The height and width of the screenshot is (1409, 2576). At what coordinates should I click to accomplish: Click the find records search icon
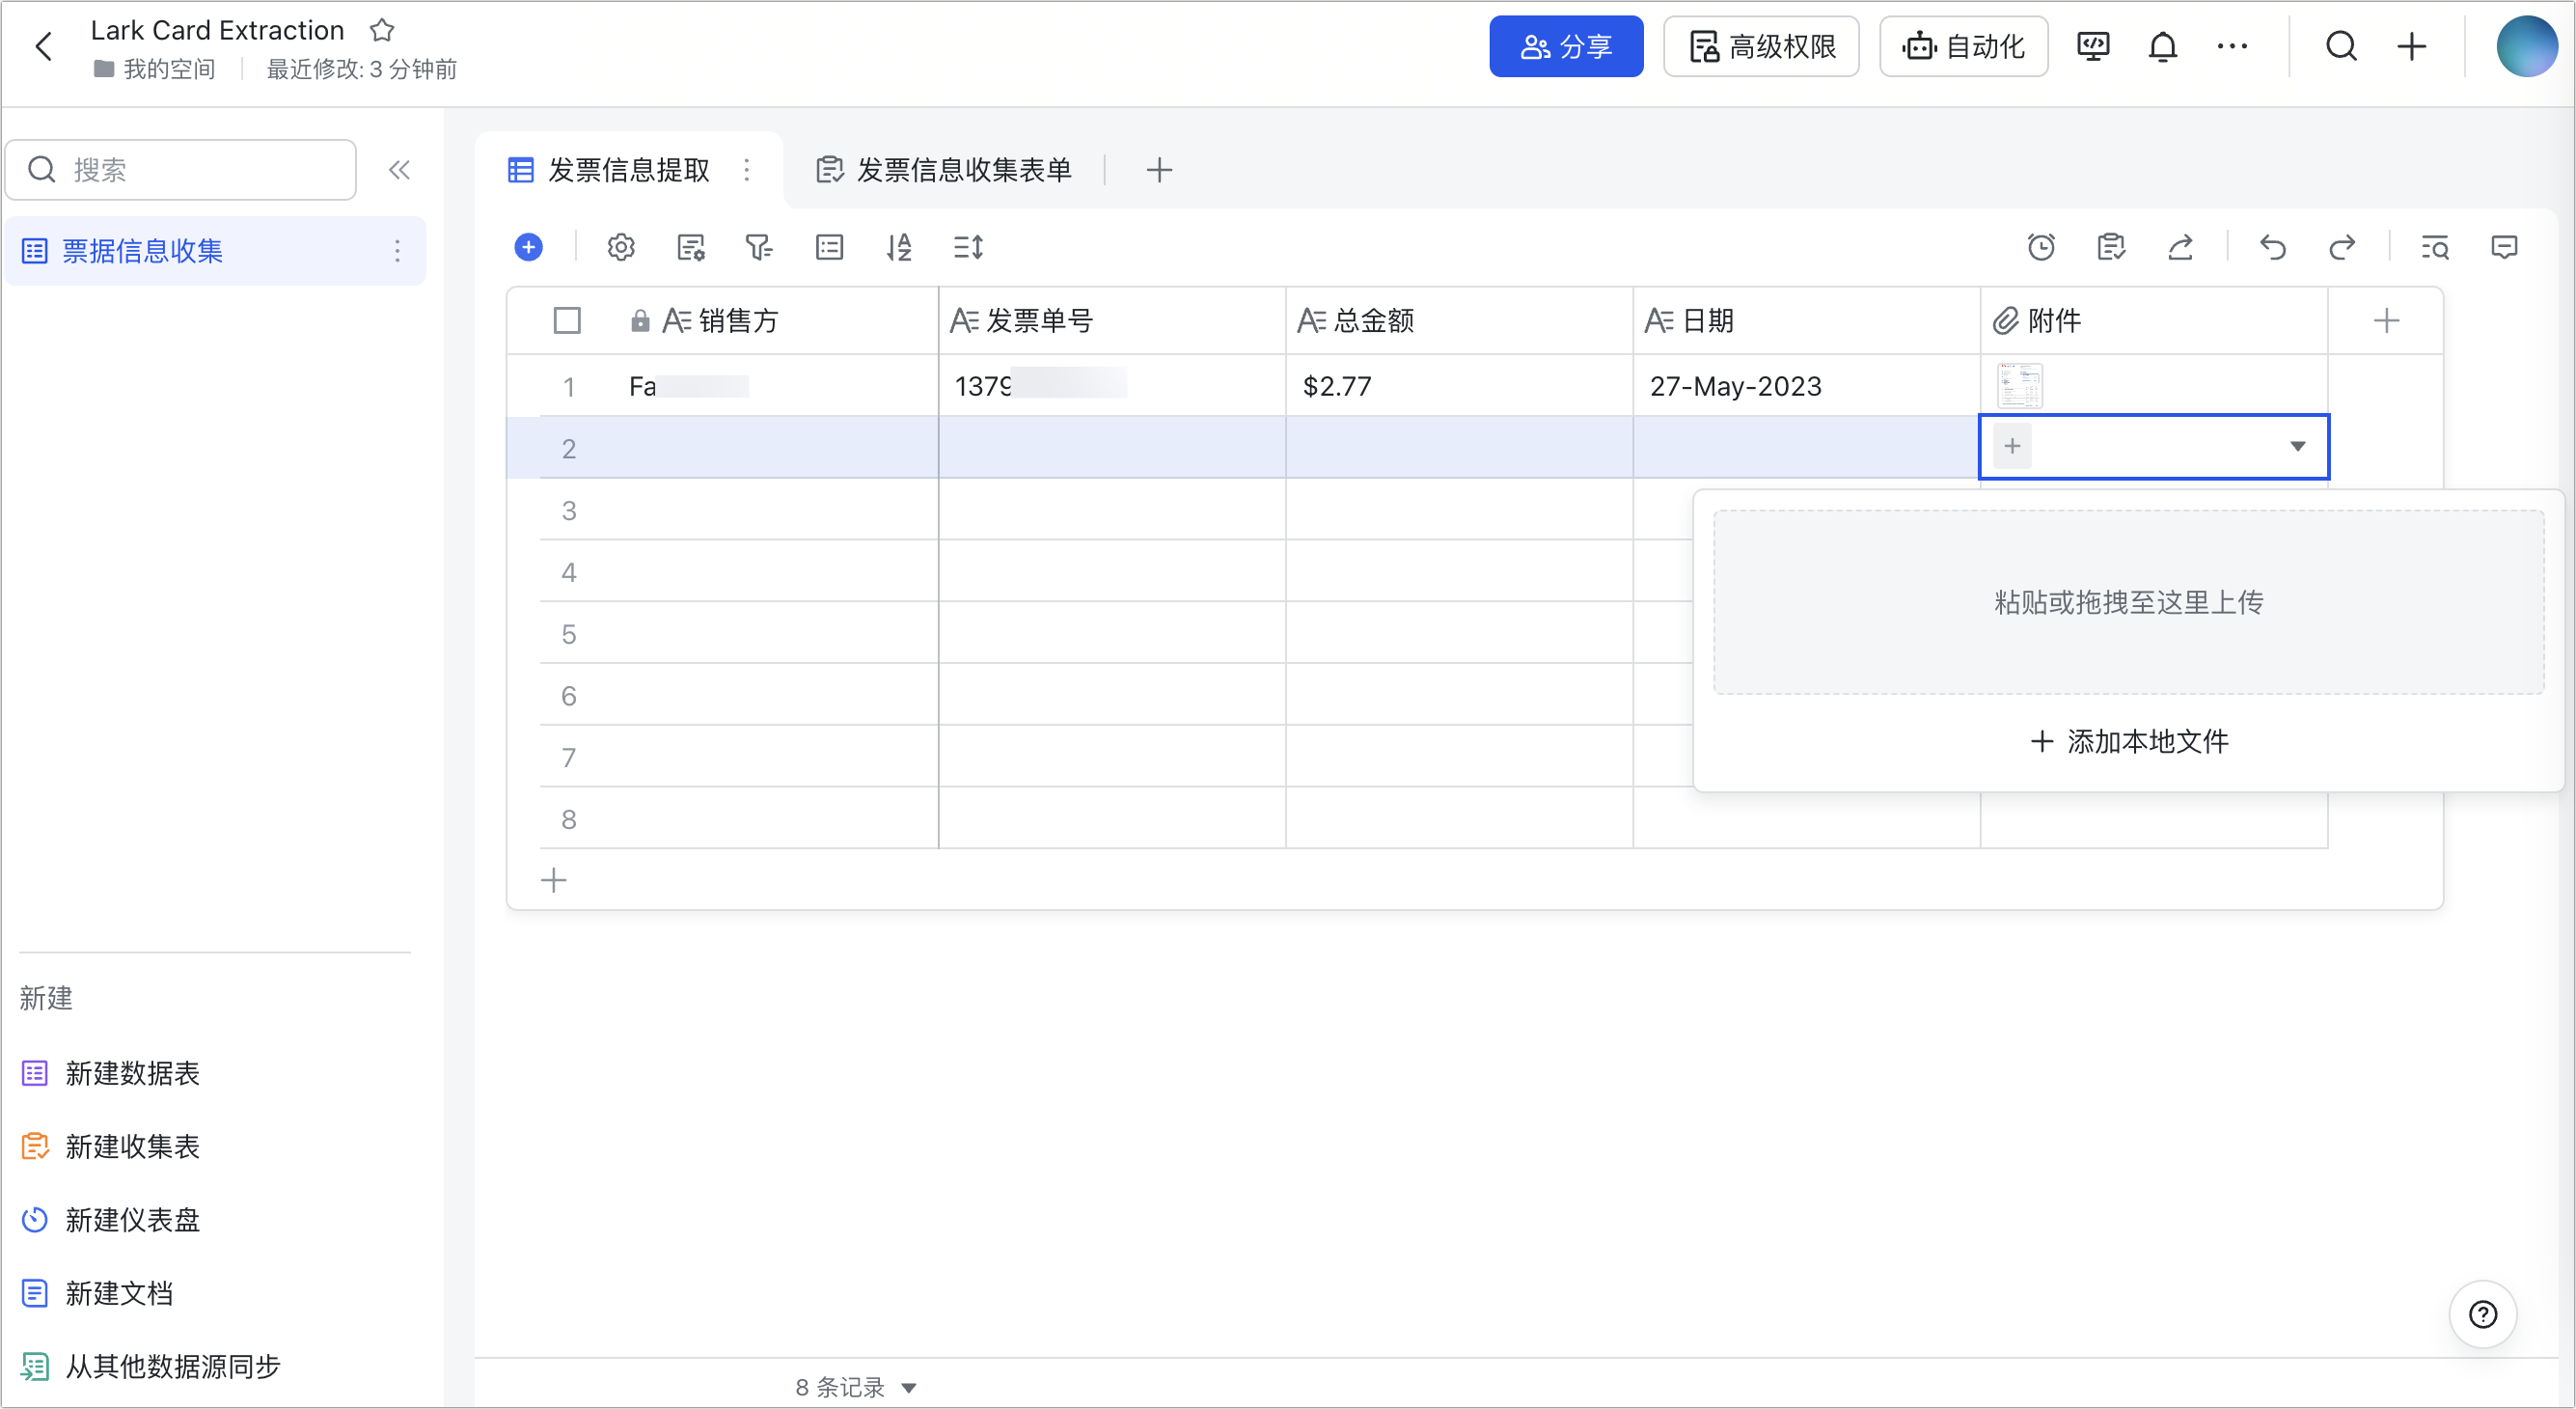click(2434, 247)
